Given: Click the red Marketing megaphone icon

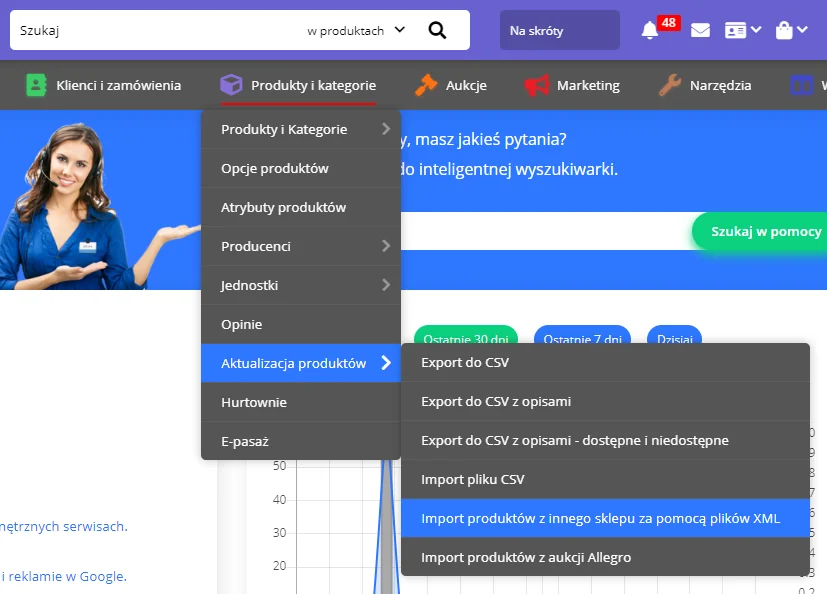Looking at the screenshot, I should 537,85.
